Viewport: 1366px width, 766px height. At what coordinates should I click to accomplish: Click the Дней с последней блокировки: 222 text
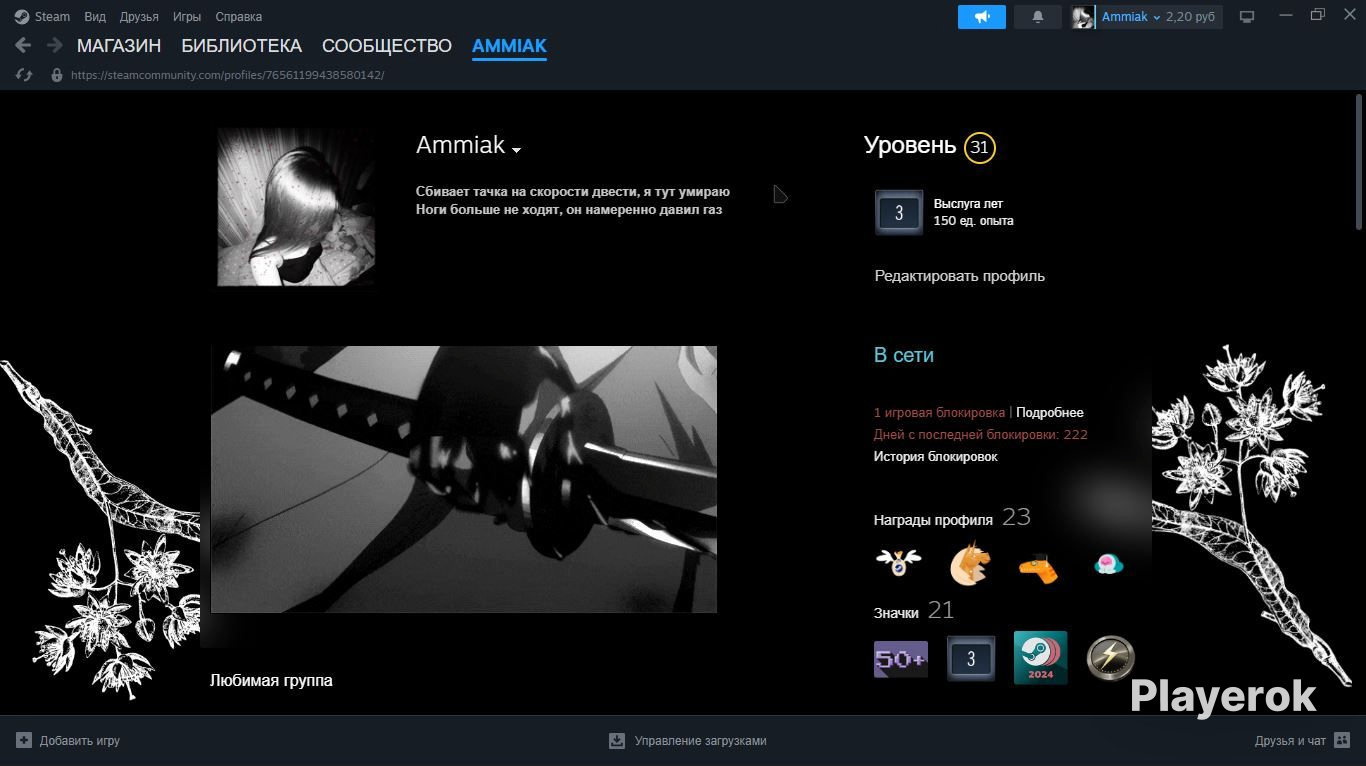(x=981, y=434)
